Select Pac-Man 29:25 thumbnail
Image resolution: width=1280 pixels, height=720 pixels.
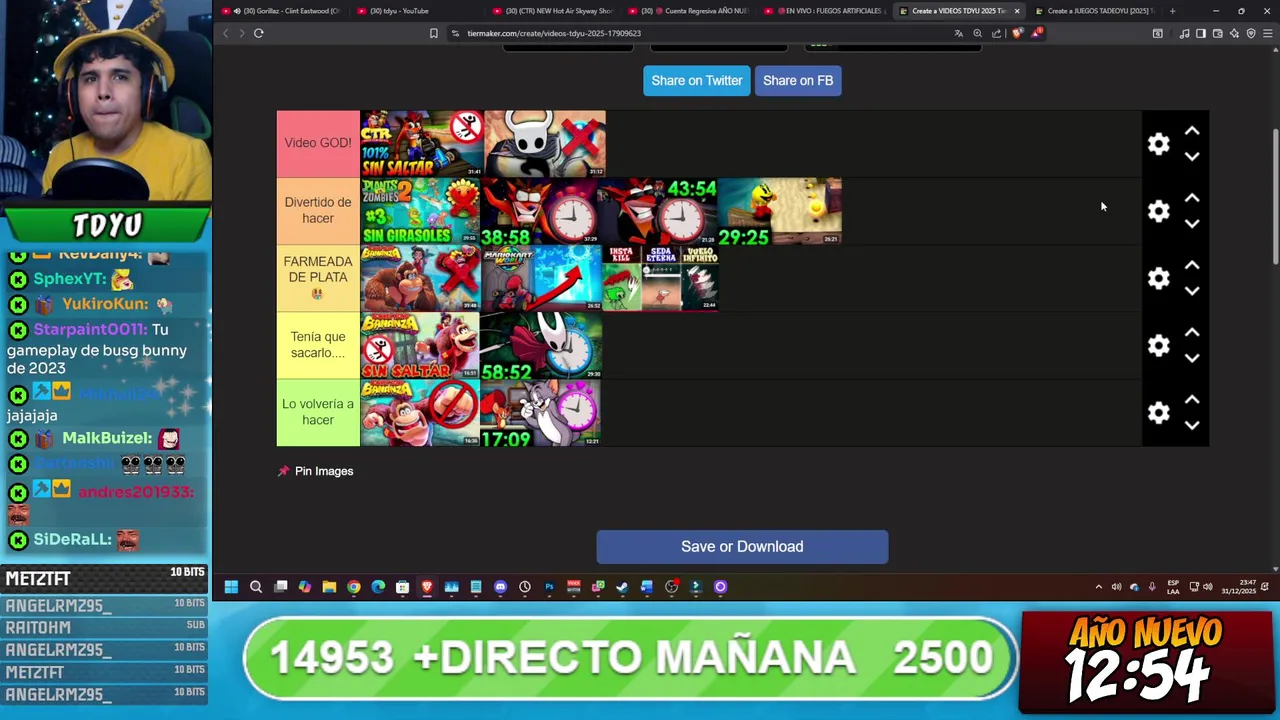point(780,211)
